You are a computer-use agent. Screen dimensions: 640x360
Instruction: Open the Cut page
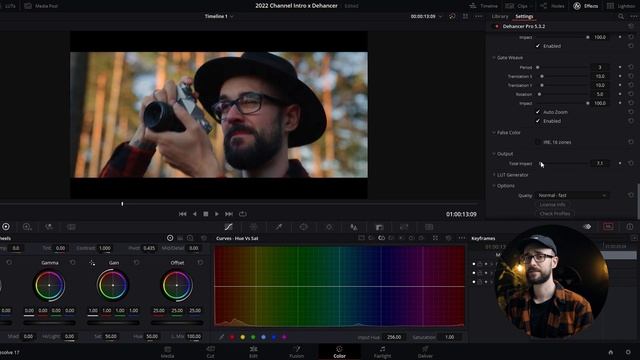[210, 352]
